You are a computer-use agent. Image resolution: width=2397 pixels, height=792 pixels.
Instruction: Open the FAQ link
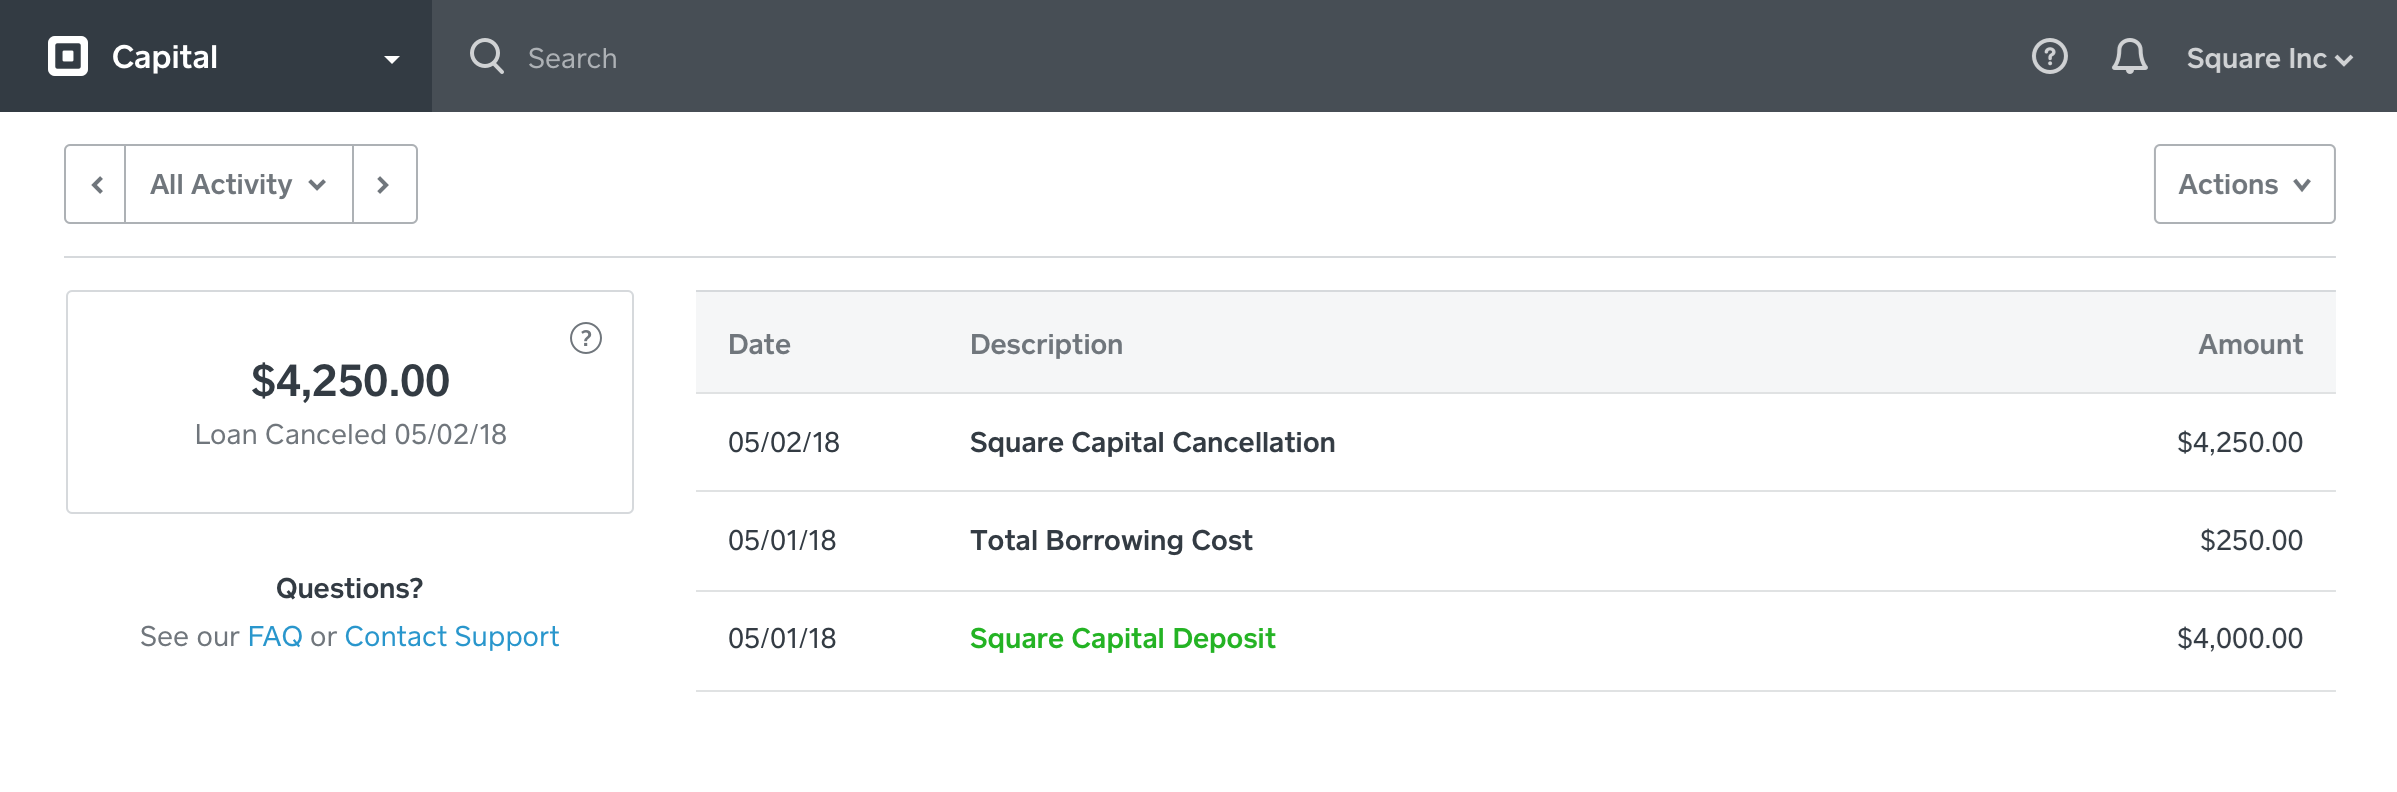pos(275,637)
